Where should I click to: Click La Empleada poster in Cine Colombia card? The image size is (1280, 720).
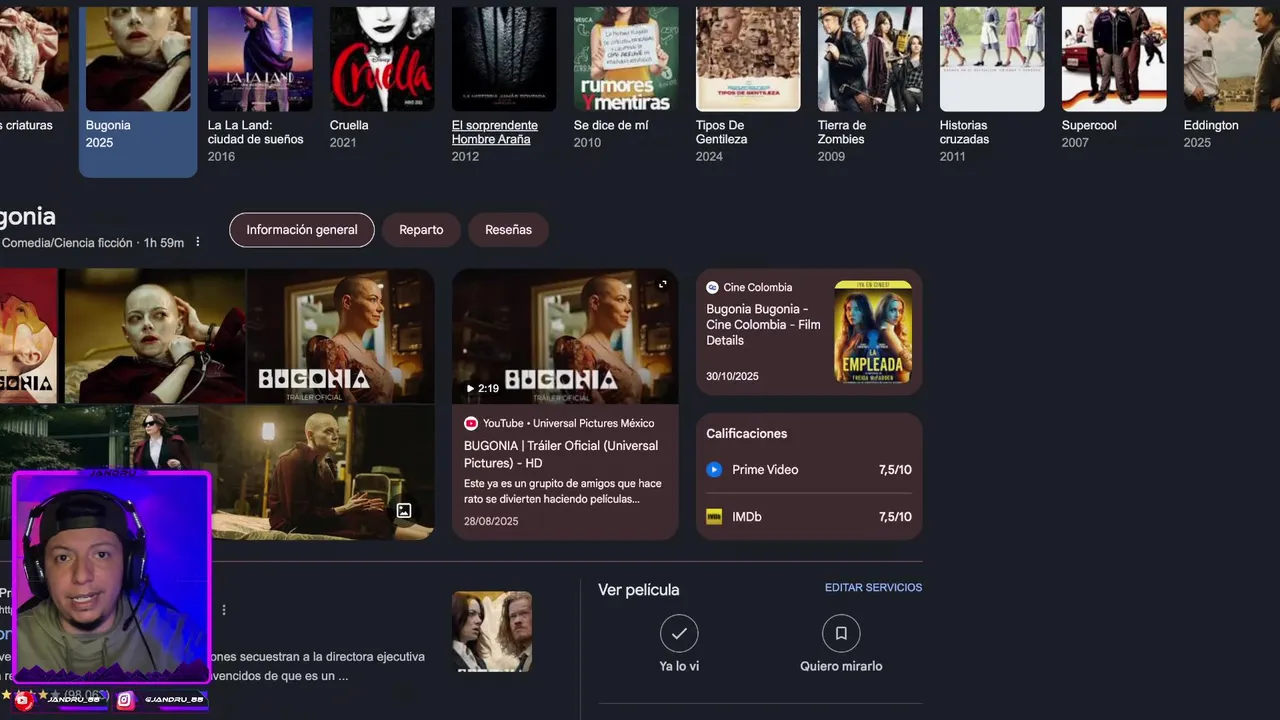point(873,332)
